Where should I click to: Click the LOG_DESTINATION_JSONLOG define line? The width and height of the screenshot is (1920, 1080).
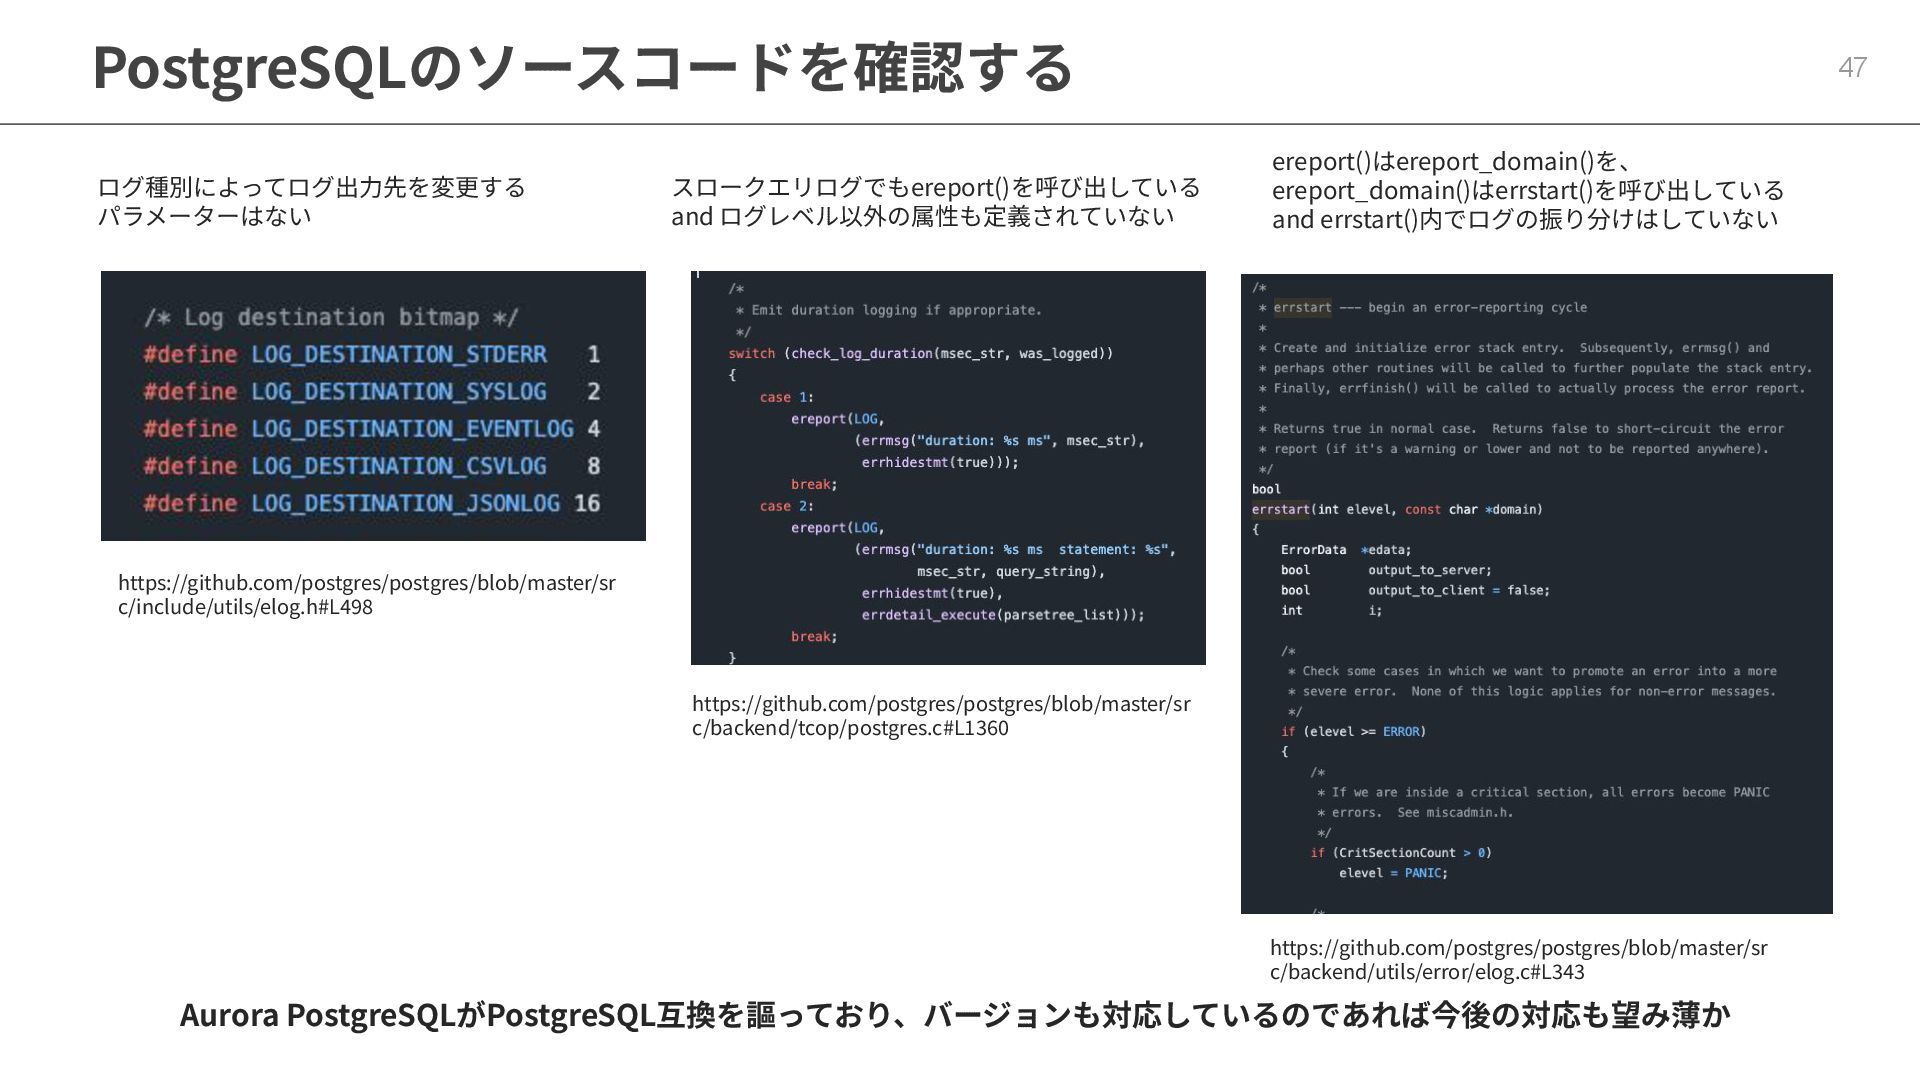point(370,503)
